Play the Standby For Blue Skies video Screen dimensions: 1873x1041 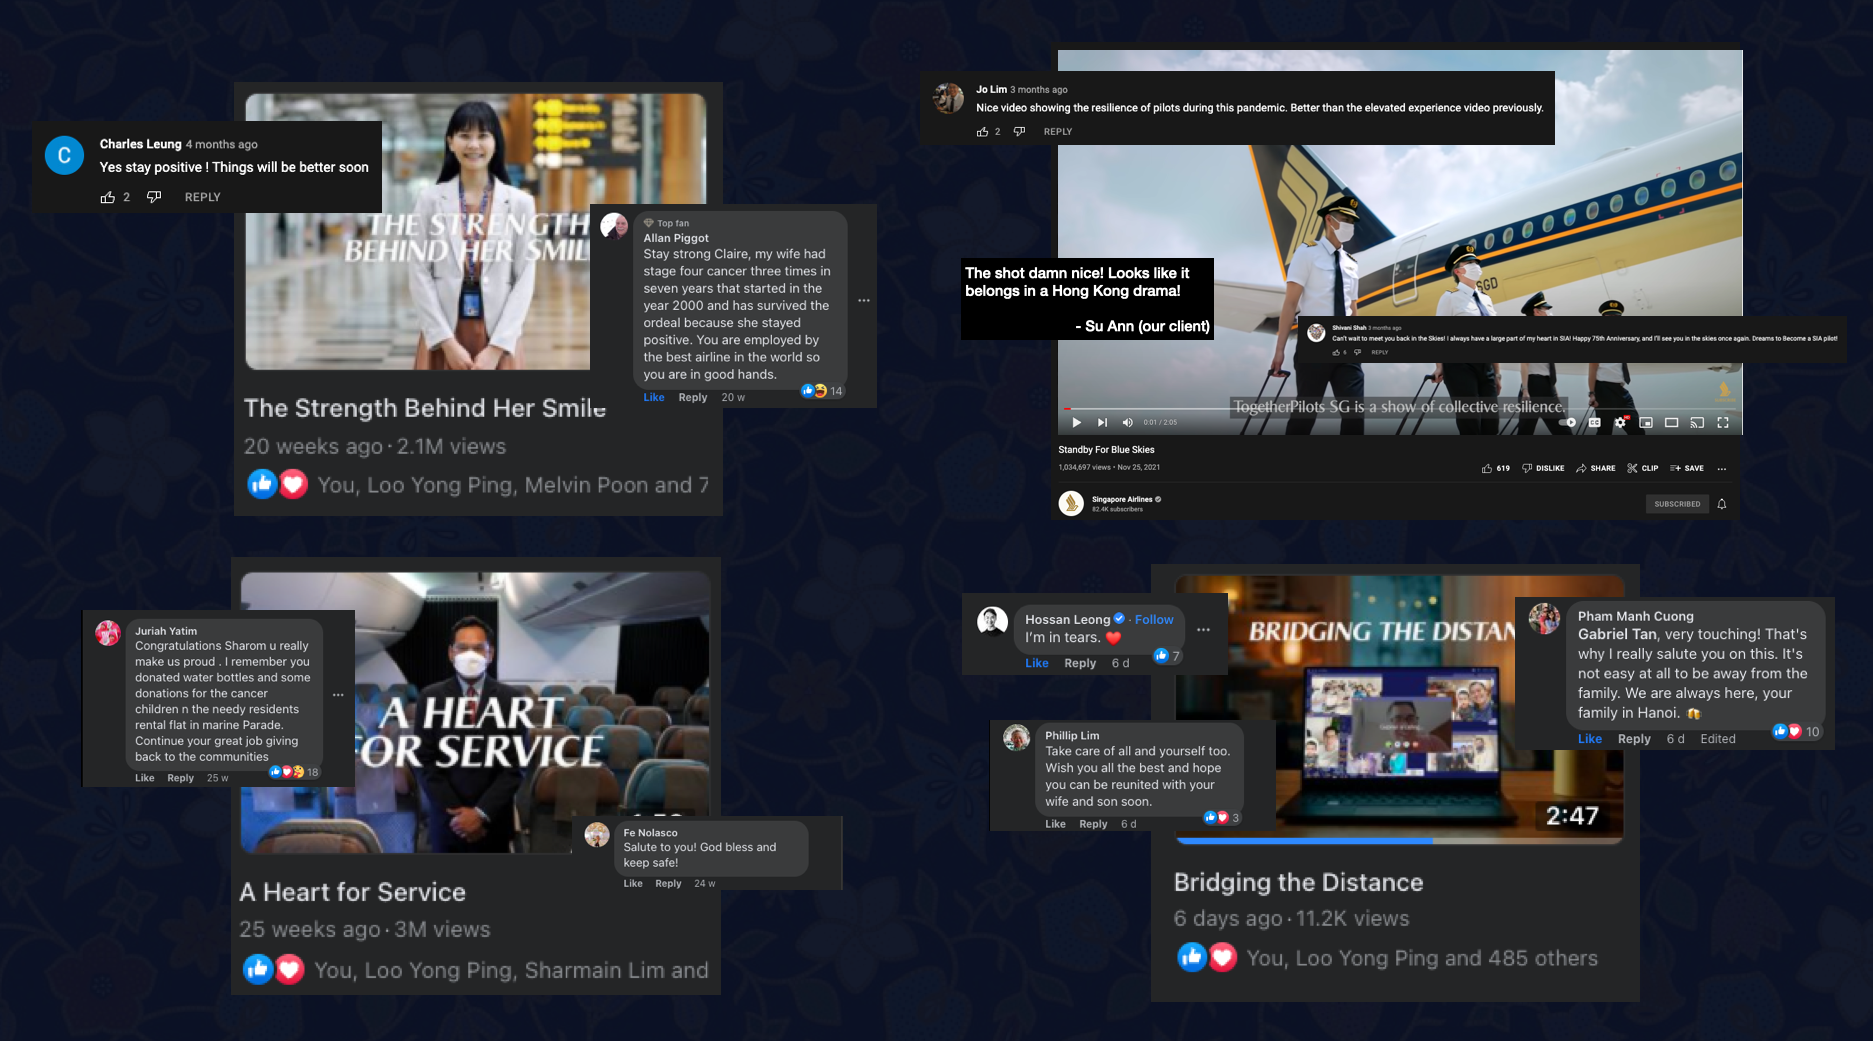tap(1077, 422)
